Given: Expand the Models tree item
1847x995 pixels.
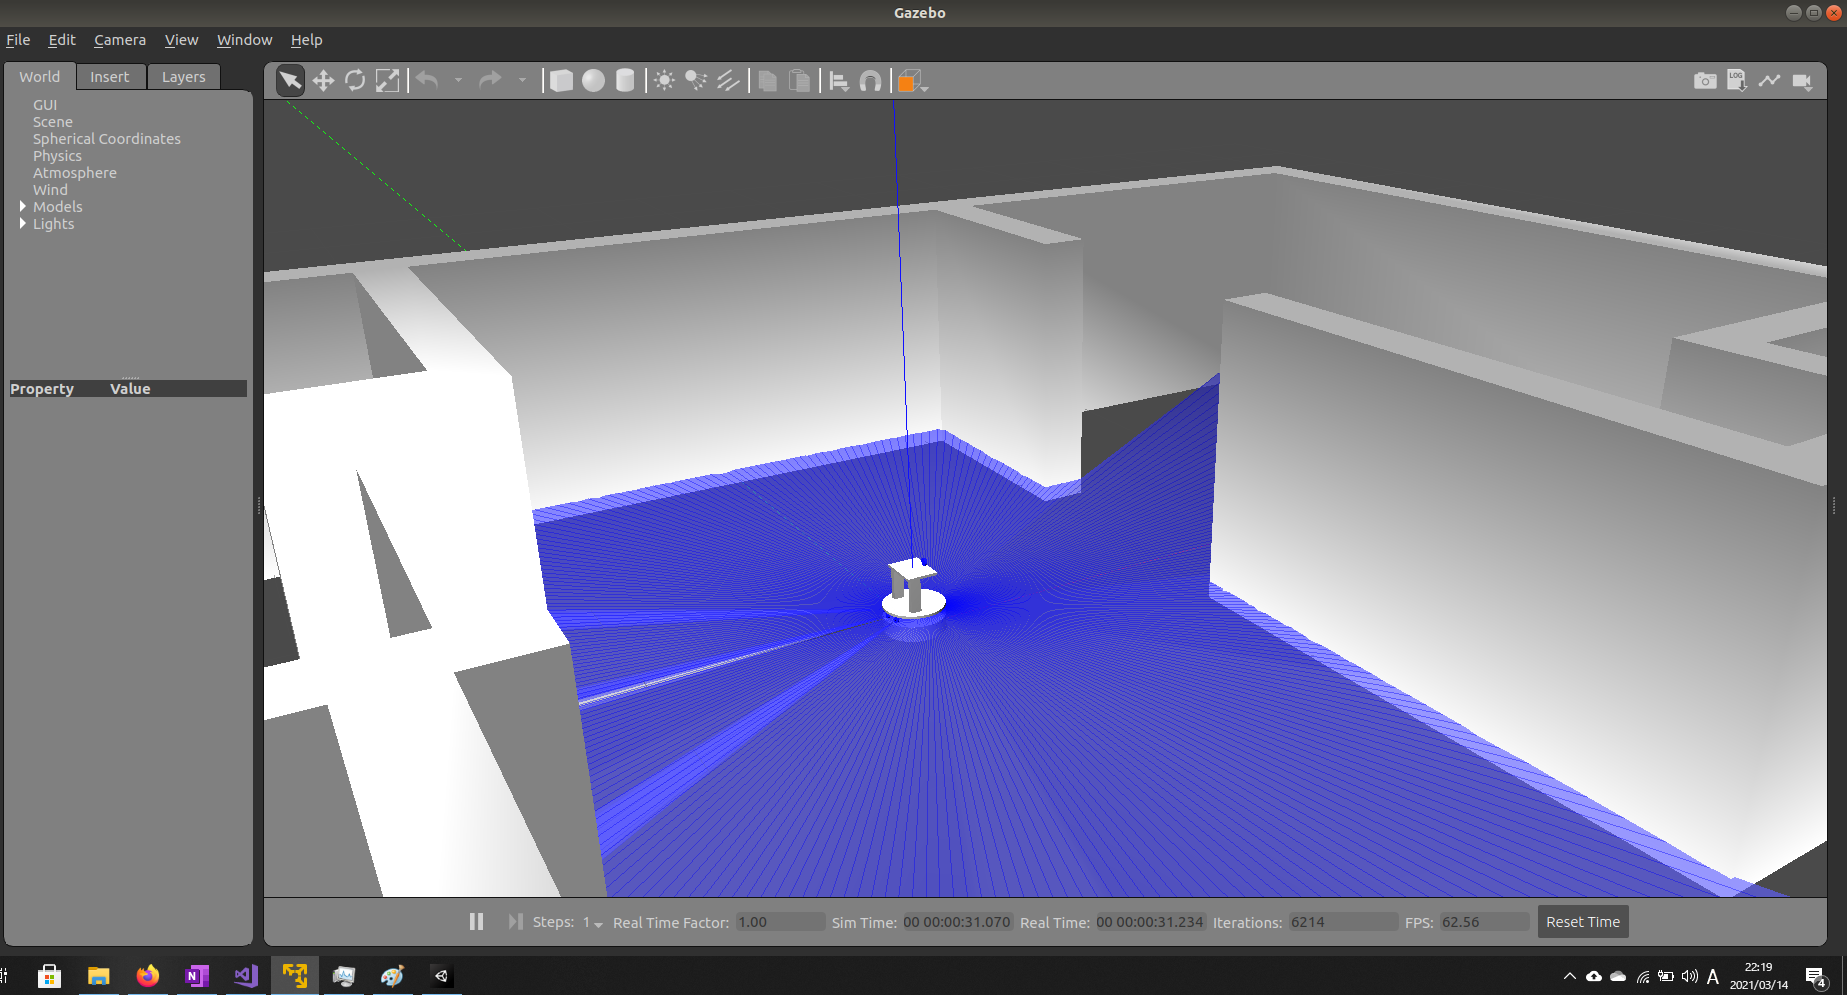Looking at the screenshot, I should pyautogui.click(x=23, y=206).
